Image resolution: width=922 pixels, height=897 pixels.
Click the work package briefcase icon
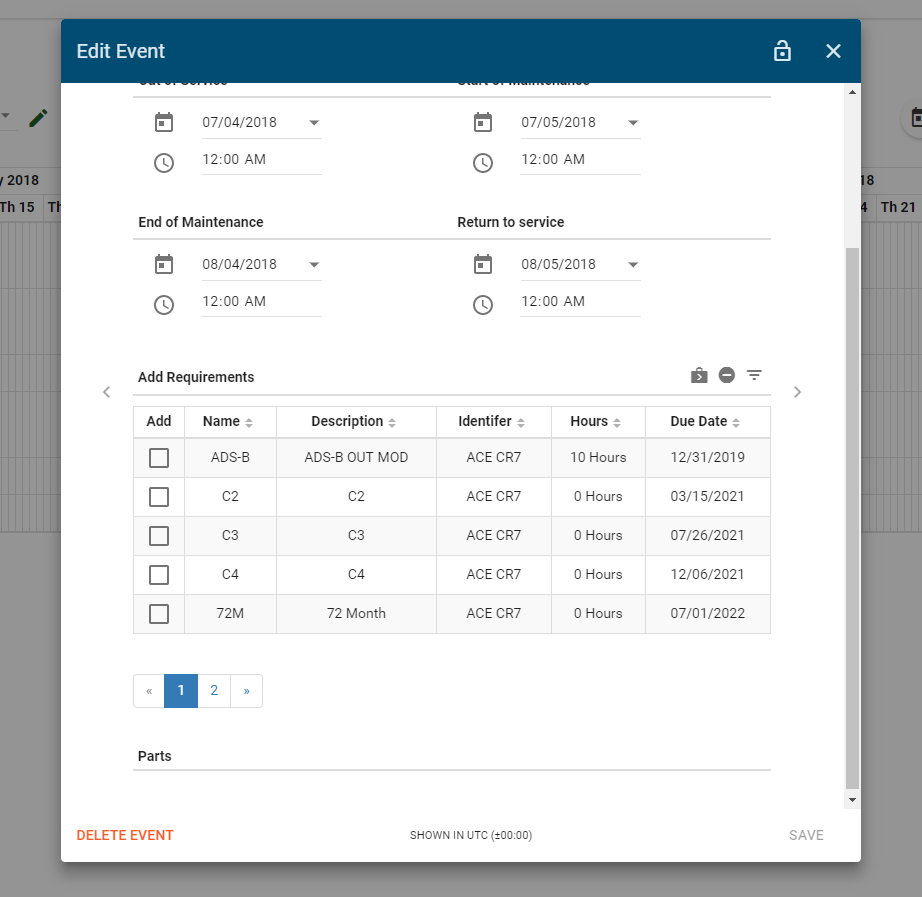click(x=699, y=375)
